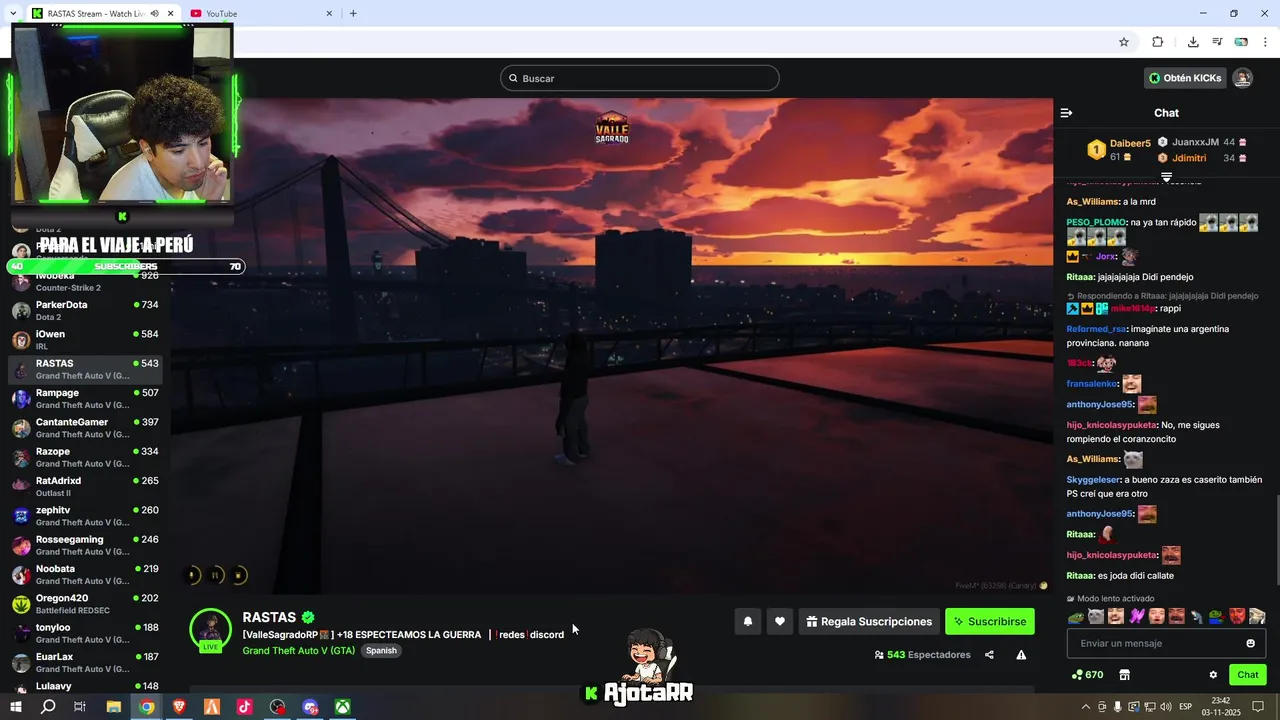Open tonyloo channel in sidebar
The image size is (1280, 720).
pyautogui.click(x=84, y=633)
